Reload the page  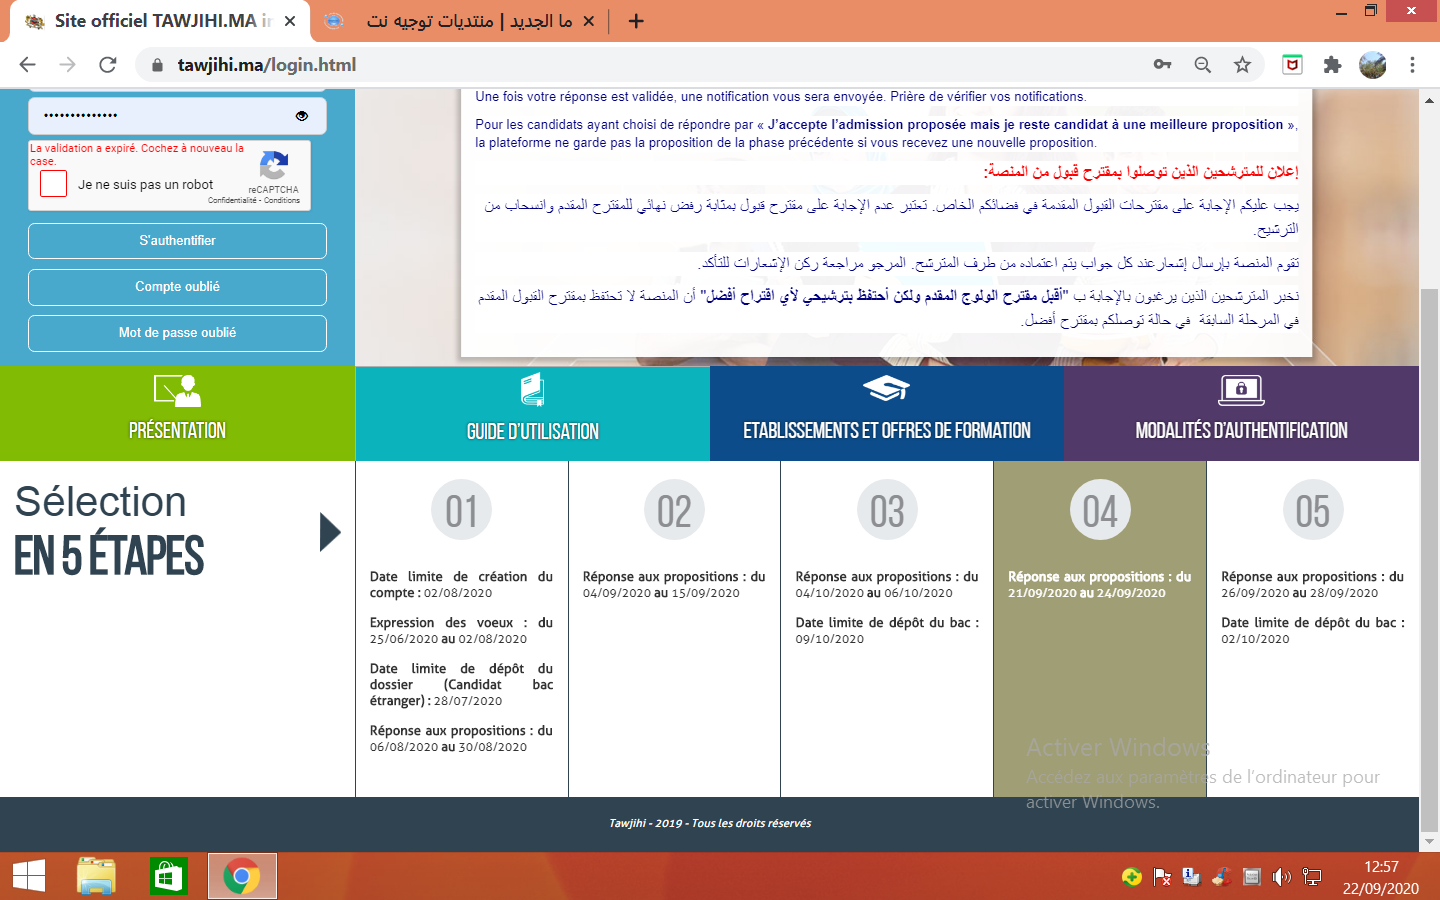point(108,65)
